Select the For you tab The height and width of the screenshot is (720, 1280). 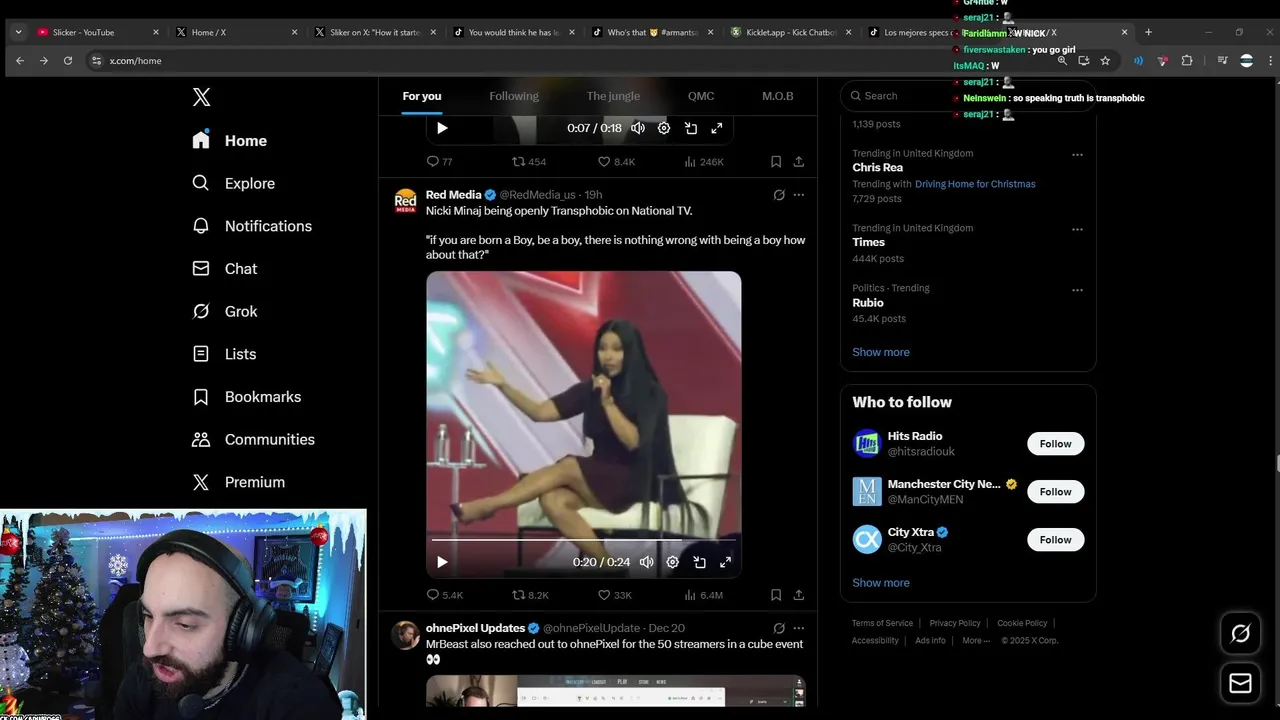coord(422,96)
